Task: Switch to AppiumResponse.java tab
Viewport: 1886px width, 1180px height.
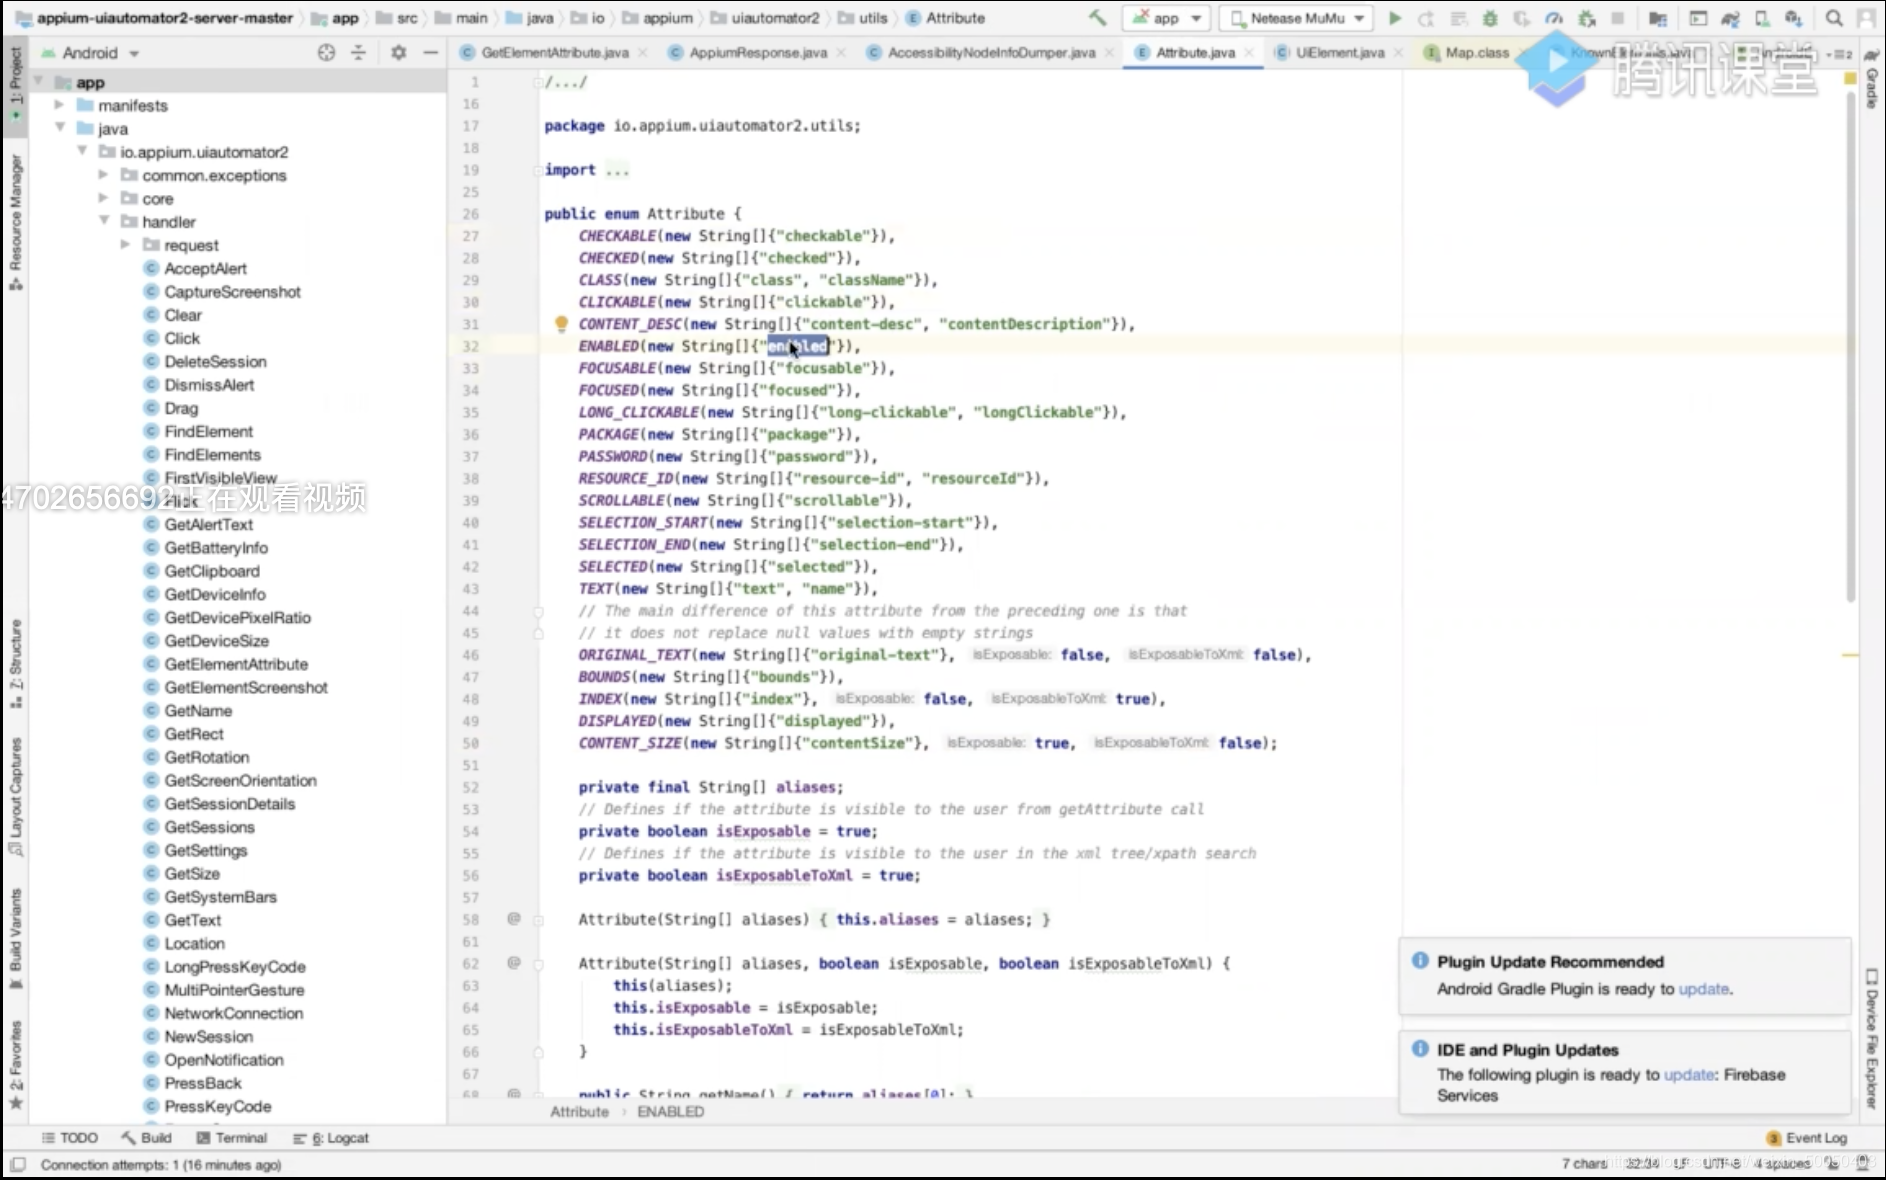Action: [757, 53]
